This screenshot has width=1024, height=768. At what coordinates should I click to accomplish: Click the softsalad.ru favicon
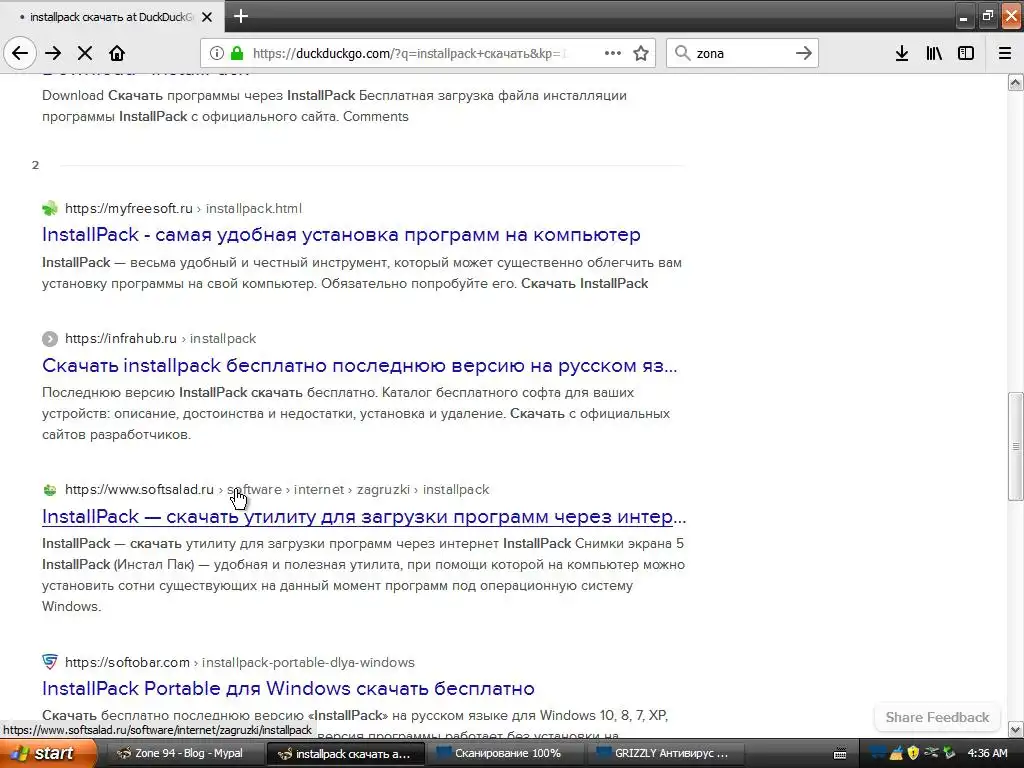coord(50,490)
